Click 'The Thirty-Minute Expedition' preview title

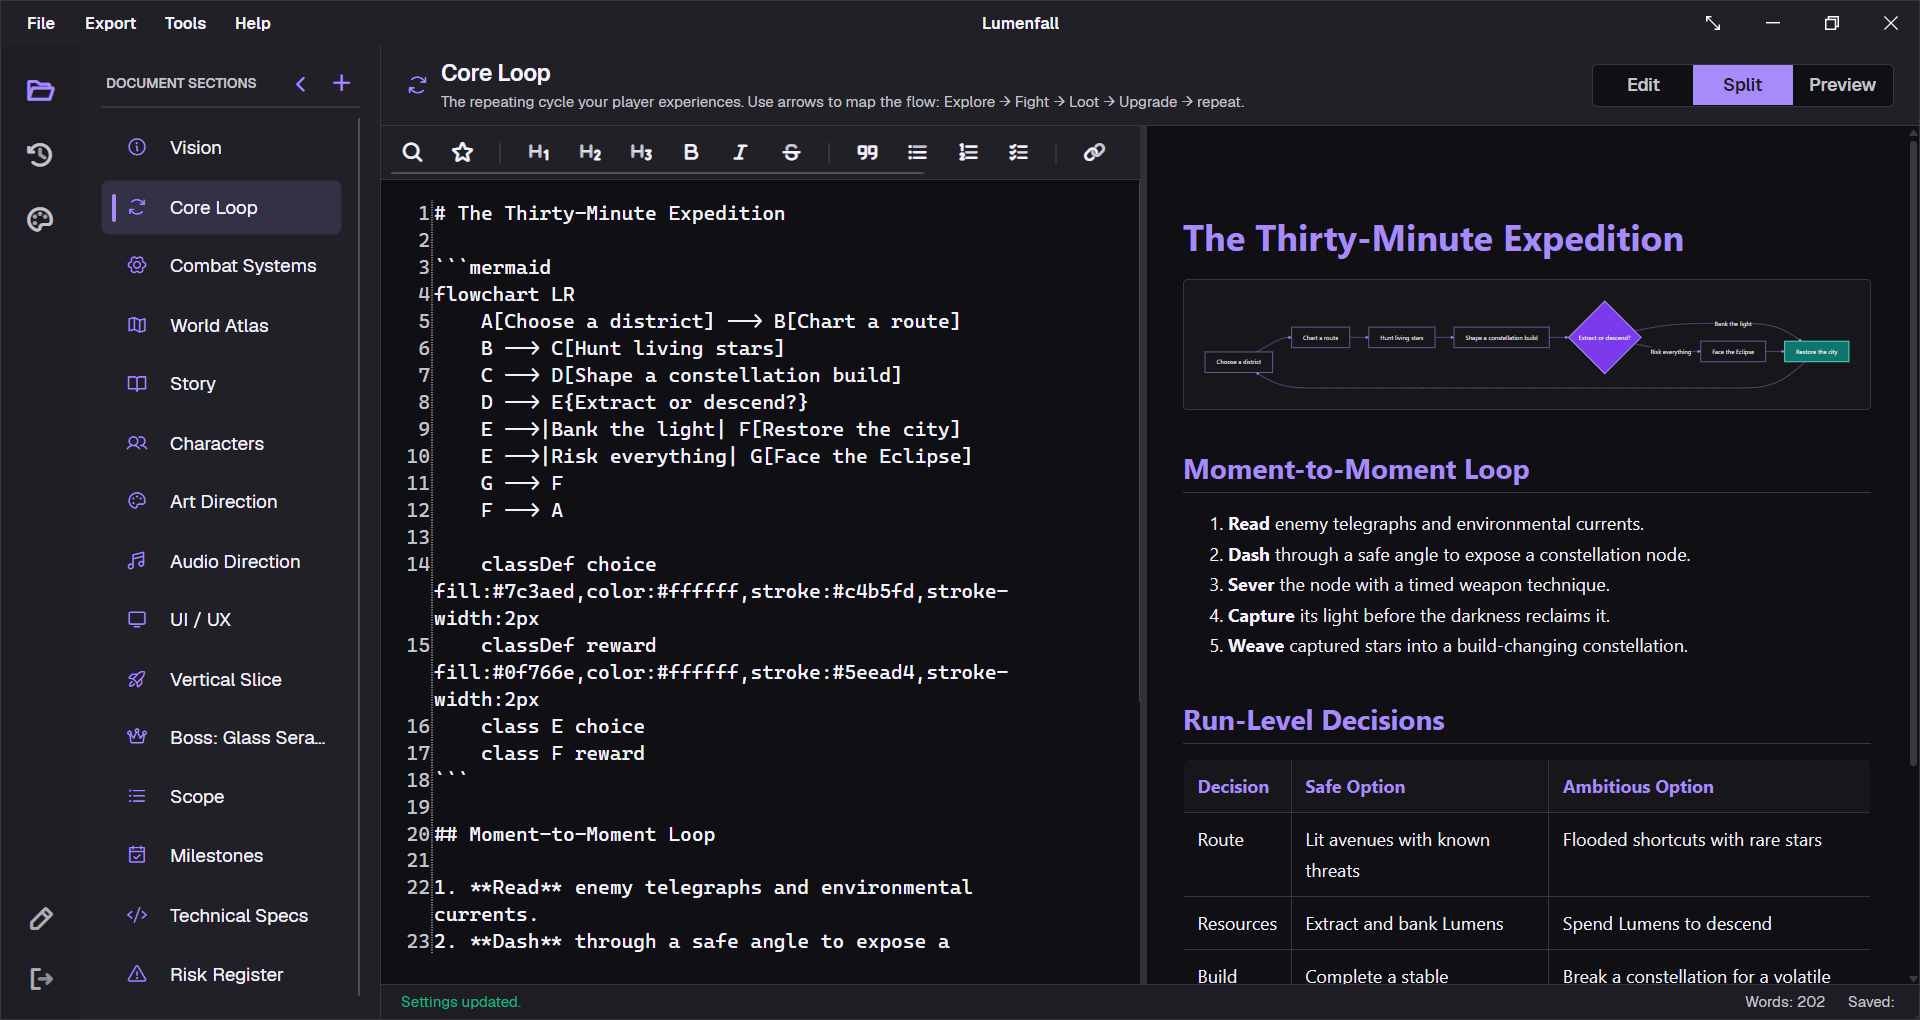(1433, 239)
